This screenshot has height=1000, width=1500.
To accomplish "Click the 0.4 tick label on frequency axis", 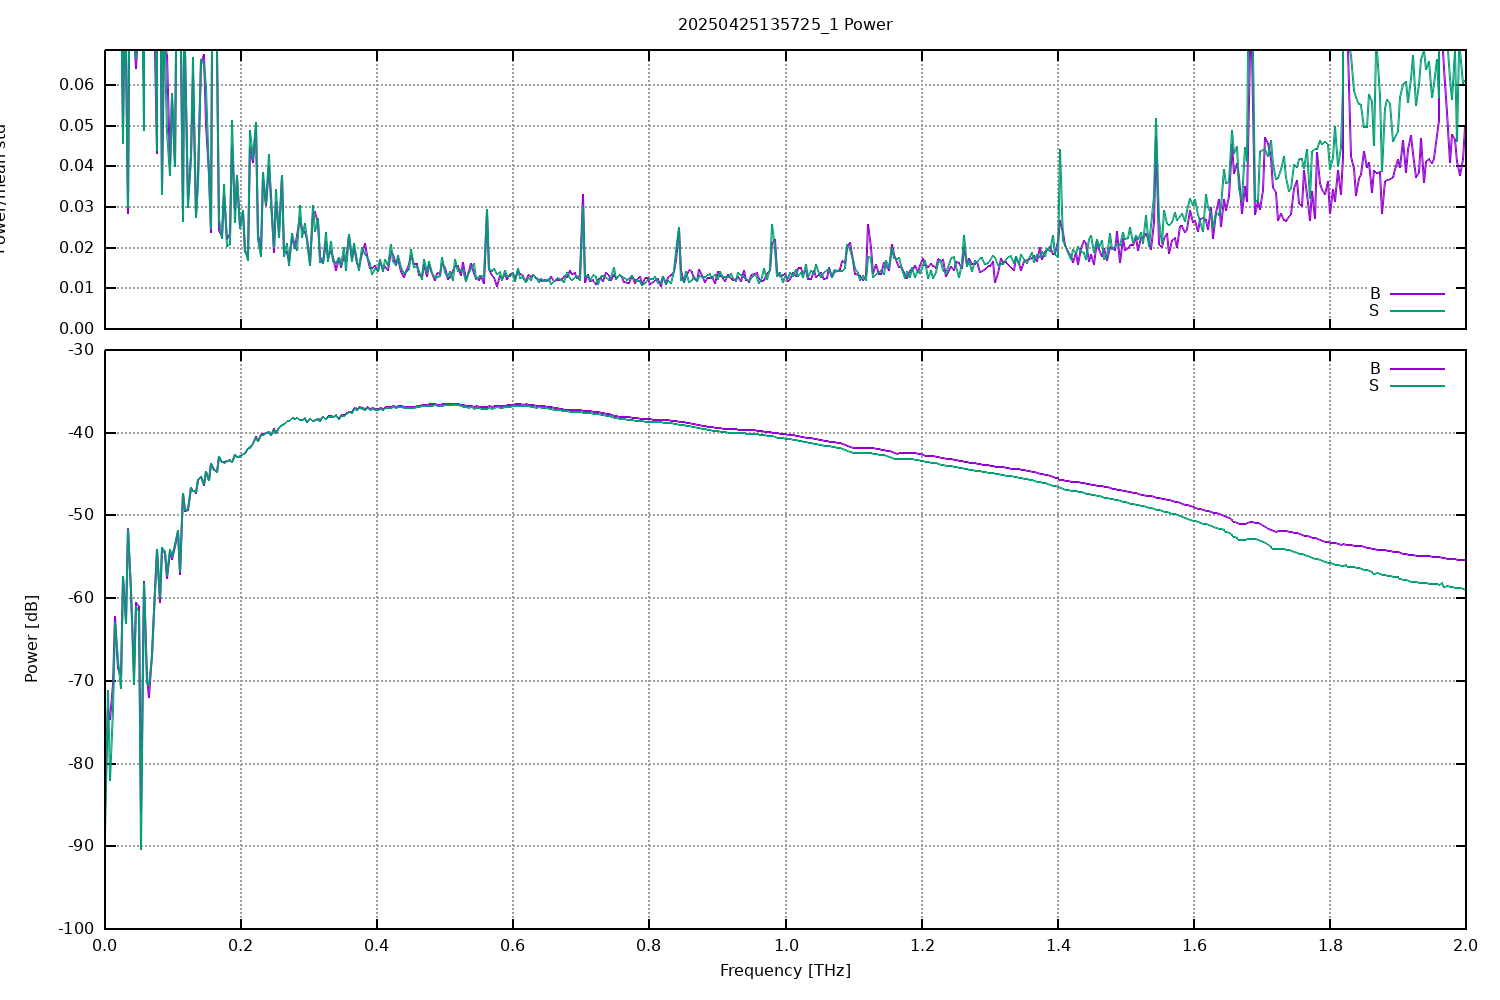I will pyautogui.click(x=377, y=944).
